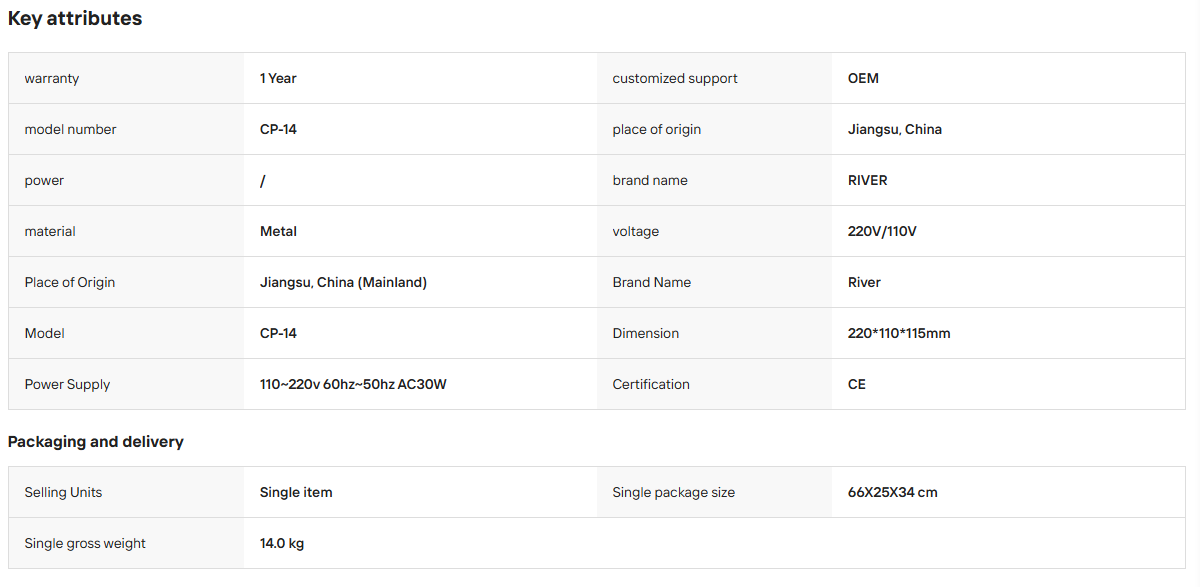
Task: Click the Jiangsu, China (Mainland) value
Action: click(x=343, y=282)
